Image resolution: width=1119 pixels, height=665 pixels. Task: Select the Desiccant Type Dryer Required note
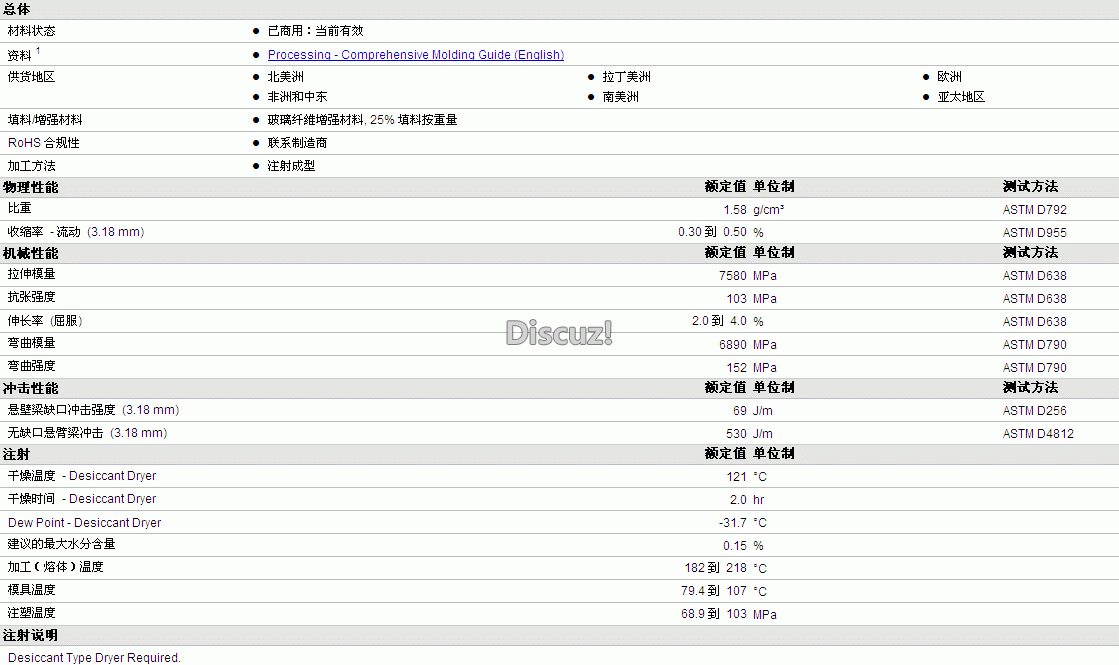94,657
